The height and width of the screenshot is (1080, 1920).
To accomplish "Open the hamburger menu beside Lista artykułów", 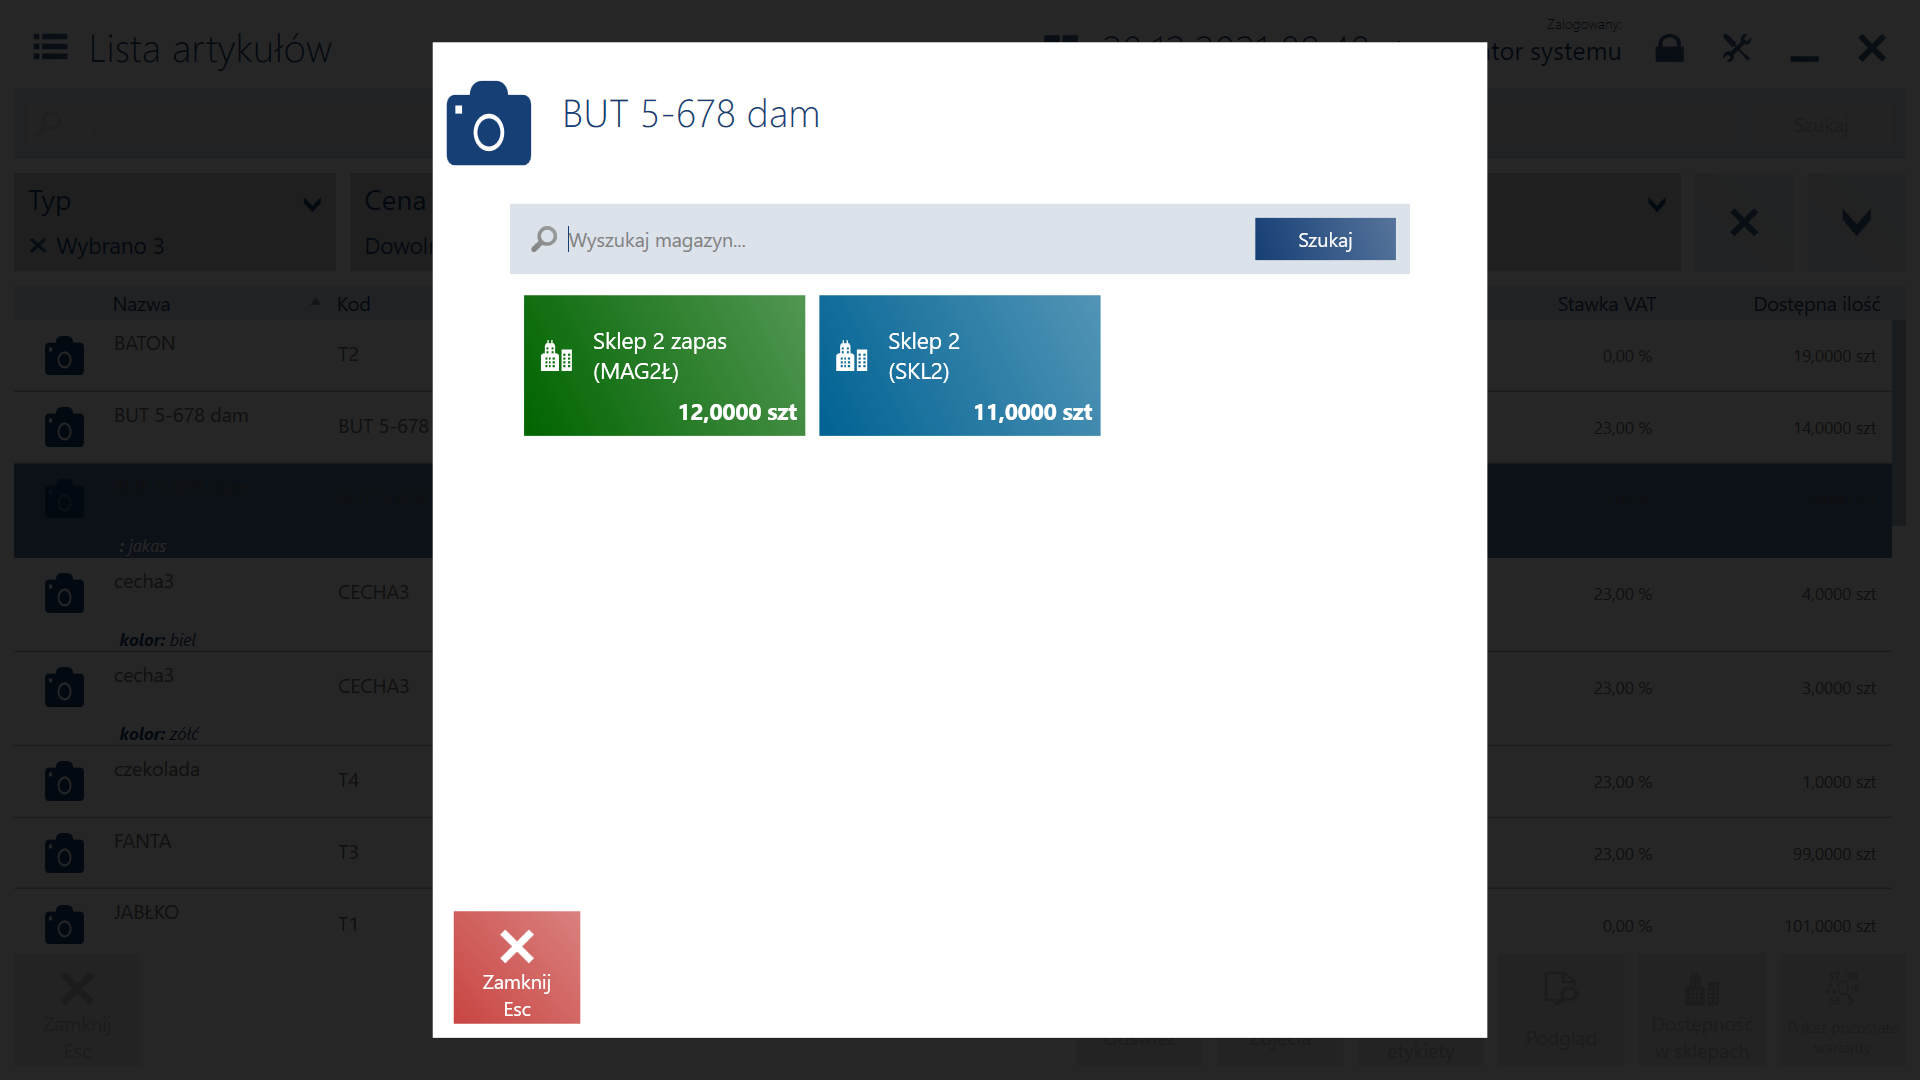I will click(x=50, y=47).
